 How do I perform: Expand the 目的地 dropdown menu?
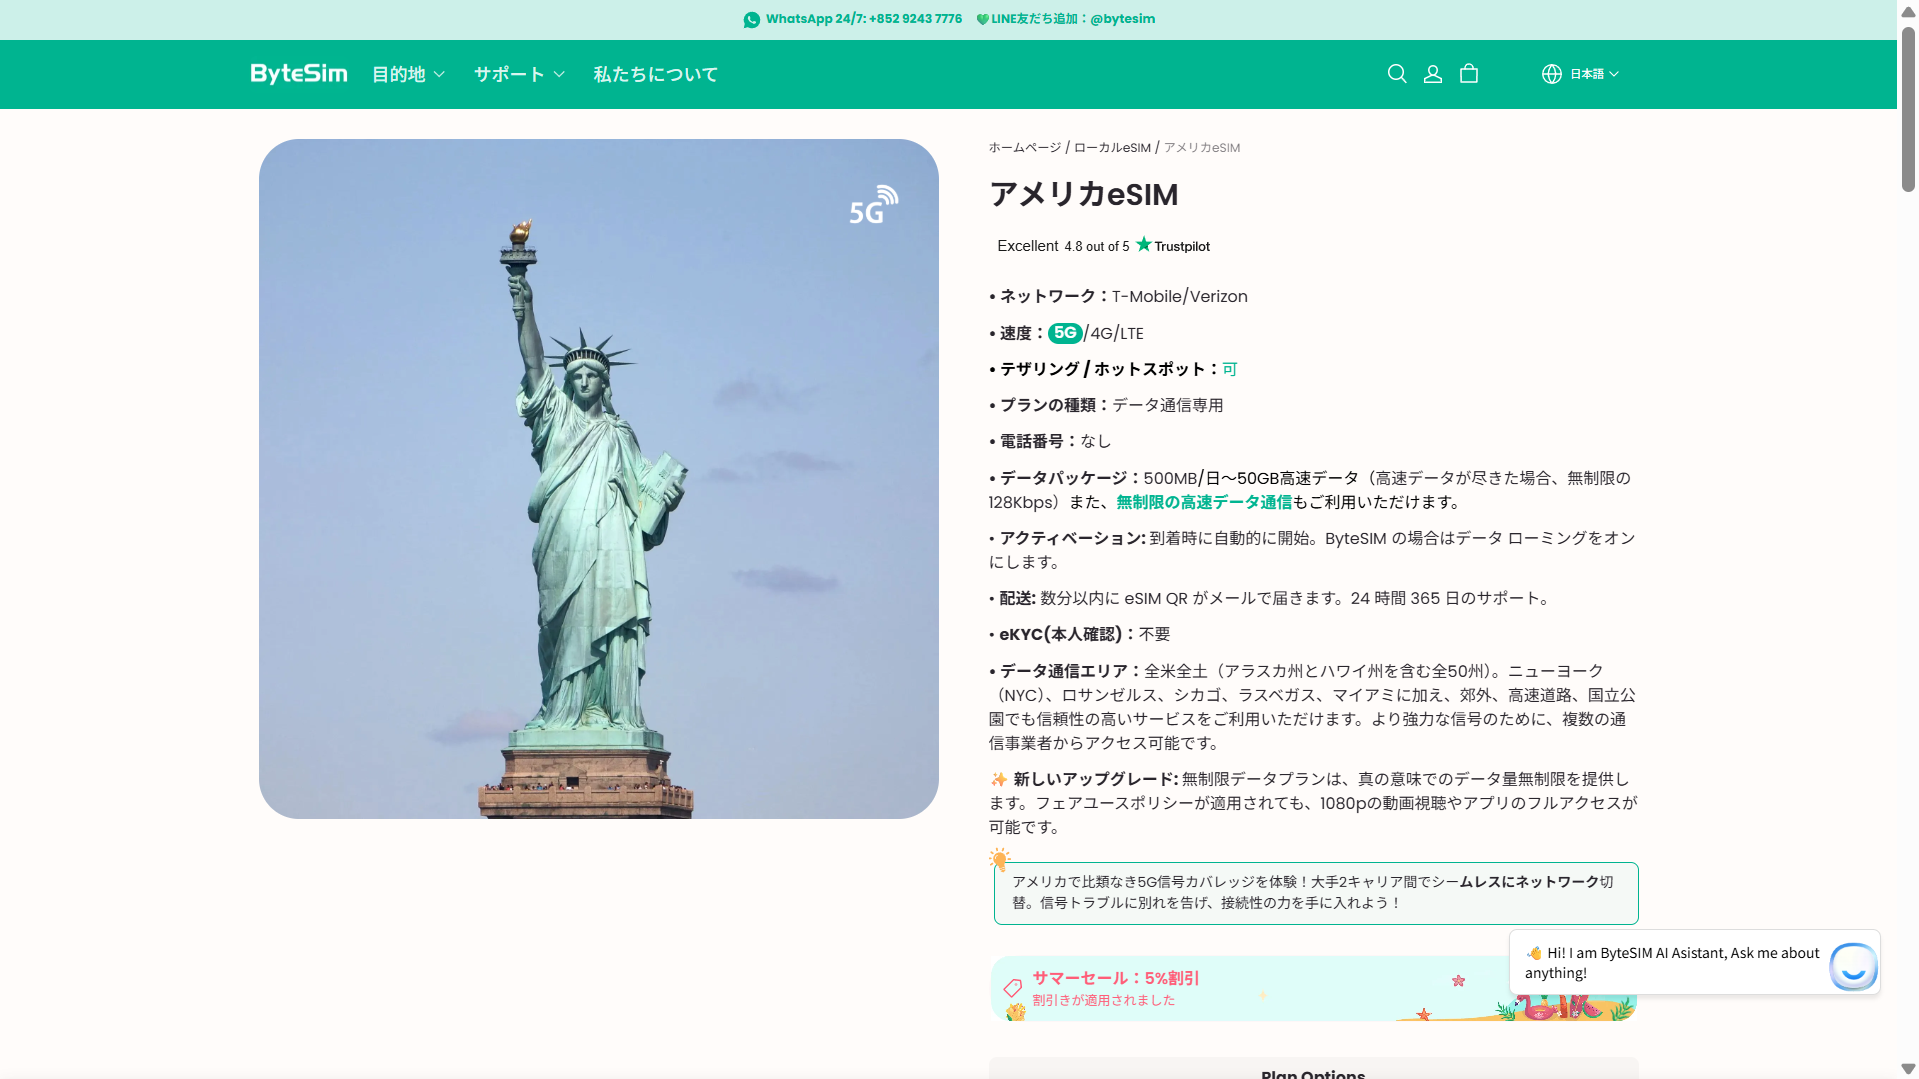click(408, 75)
